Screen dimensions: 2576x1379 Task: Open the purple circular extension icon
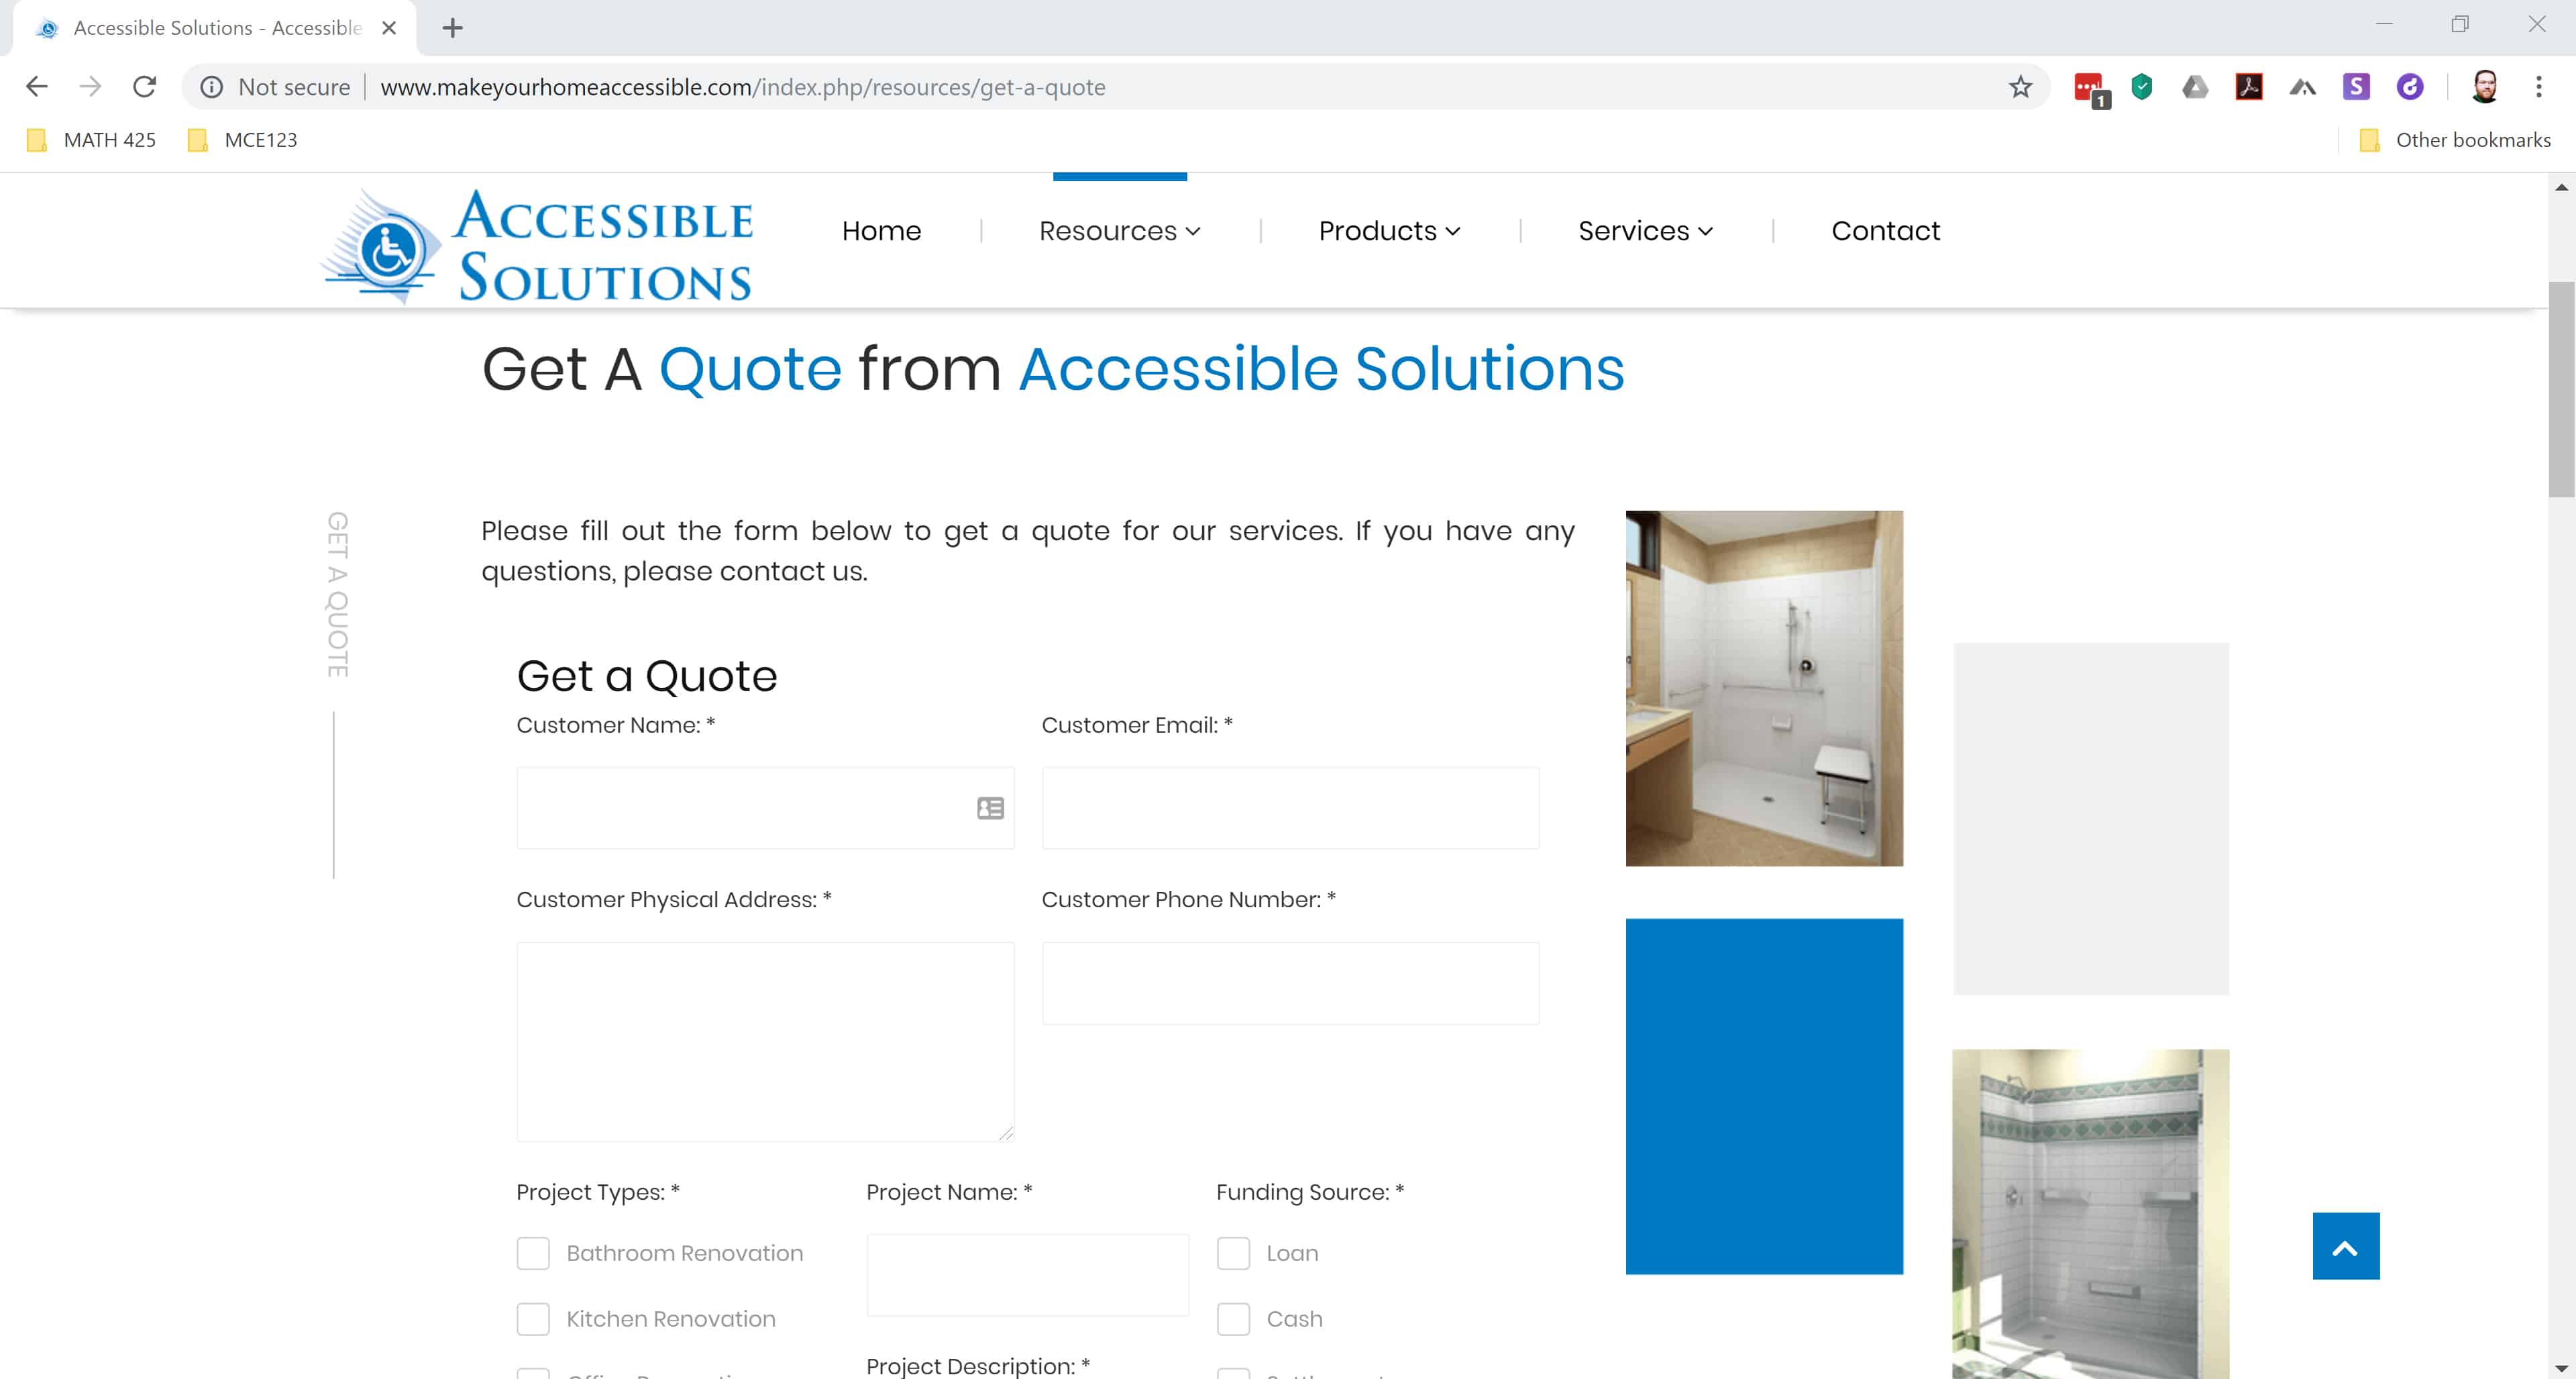pos(2410,87)
